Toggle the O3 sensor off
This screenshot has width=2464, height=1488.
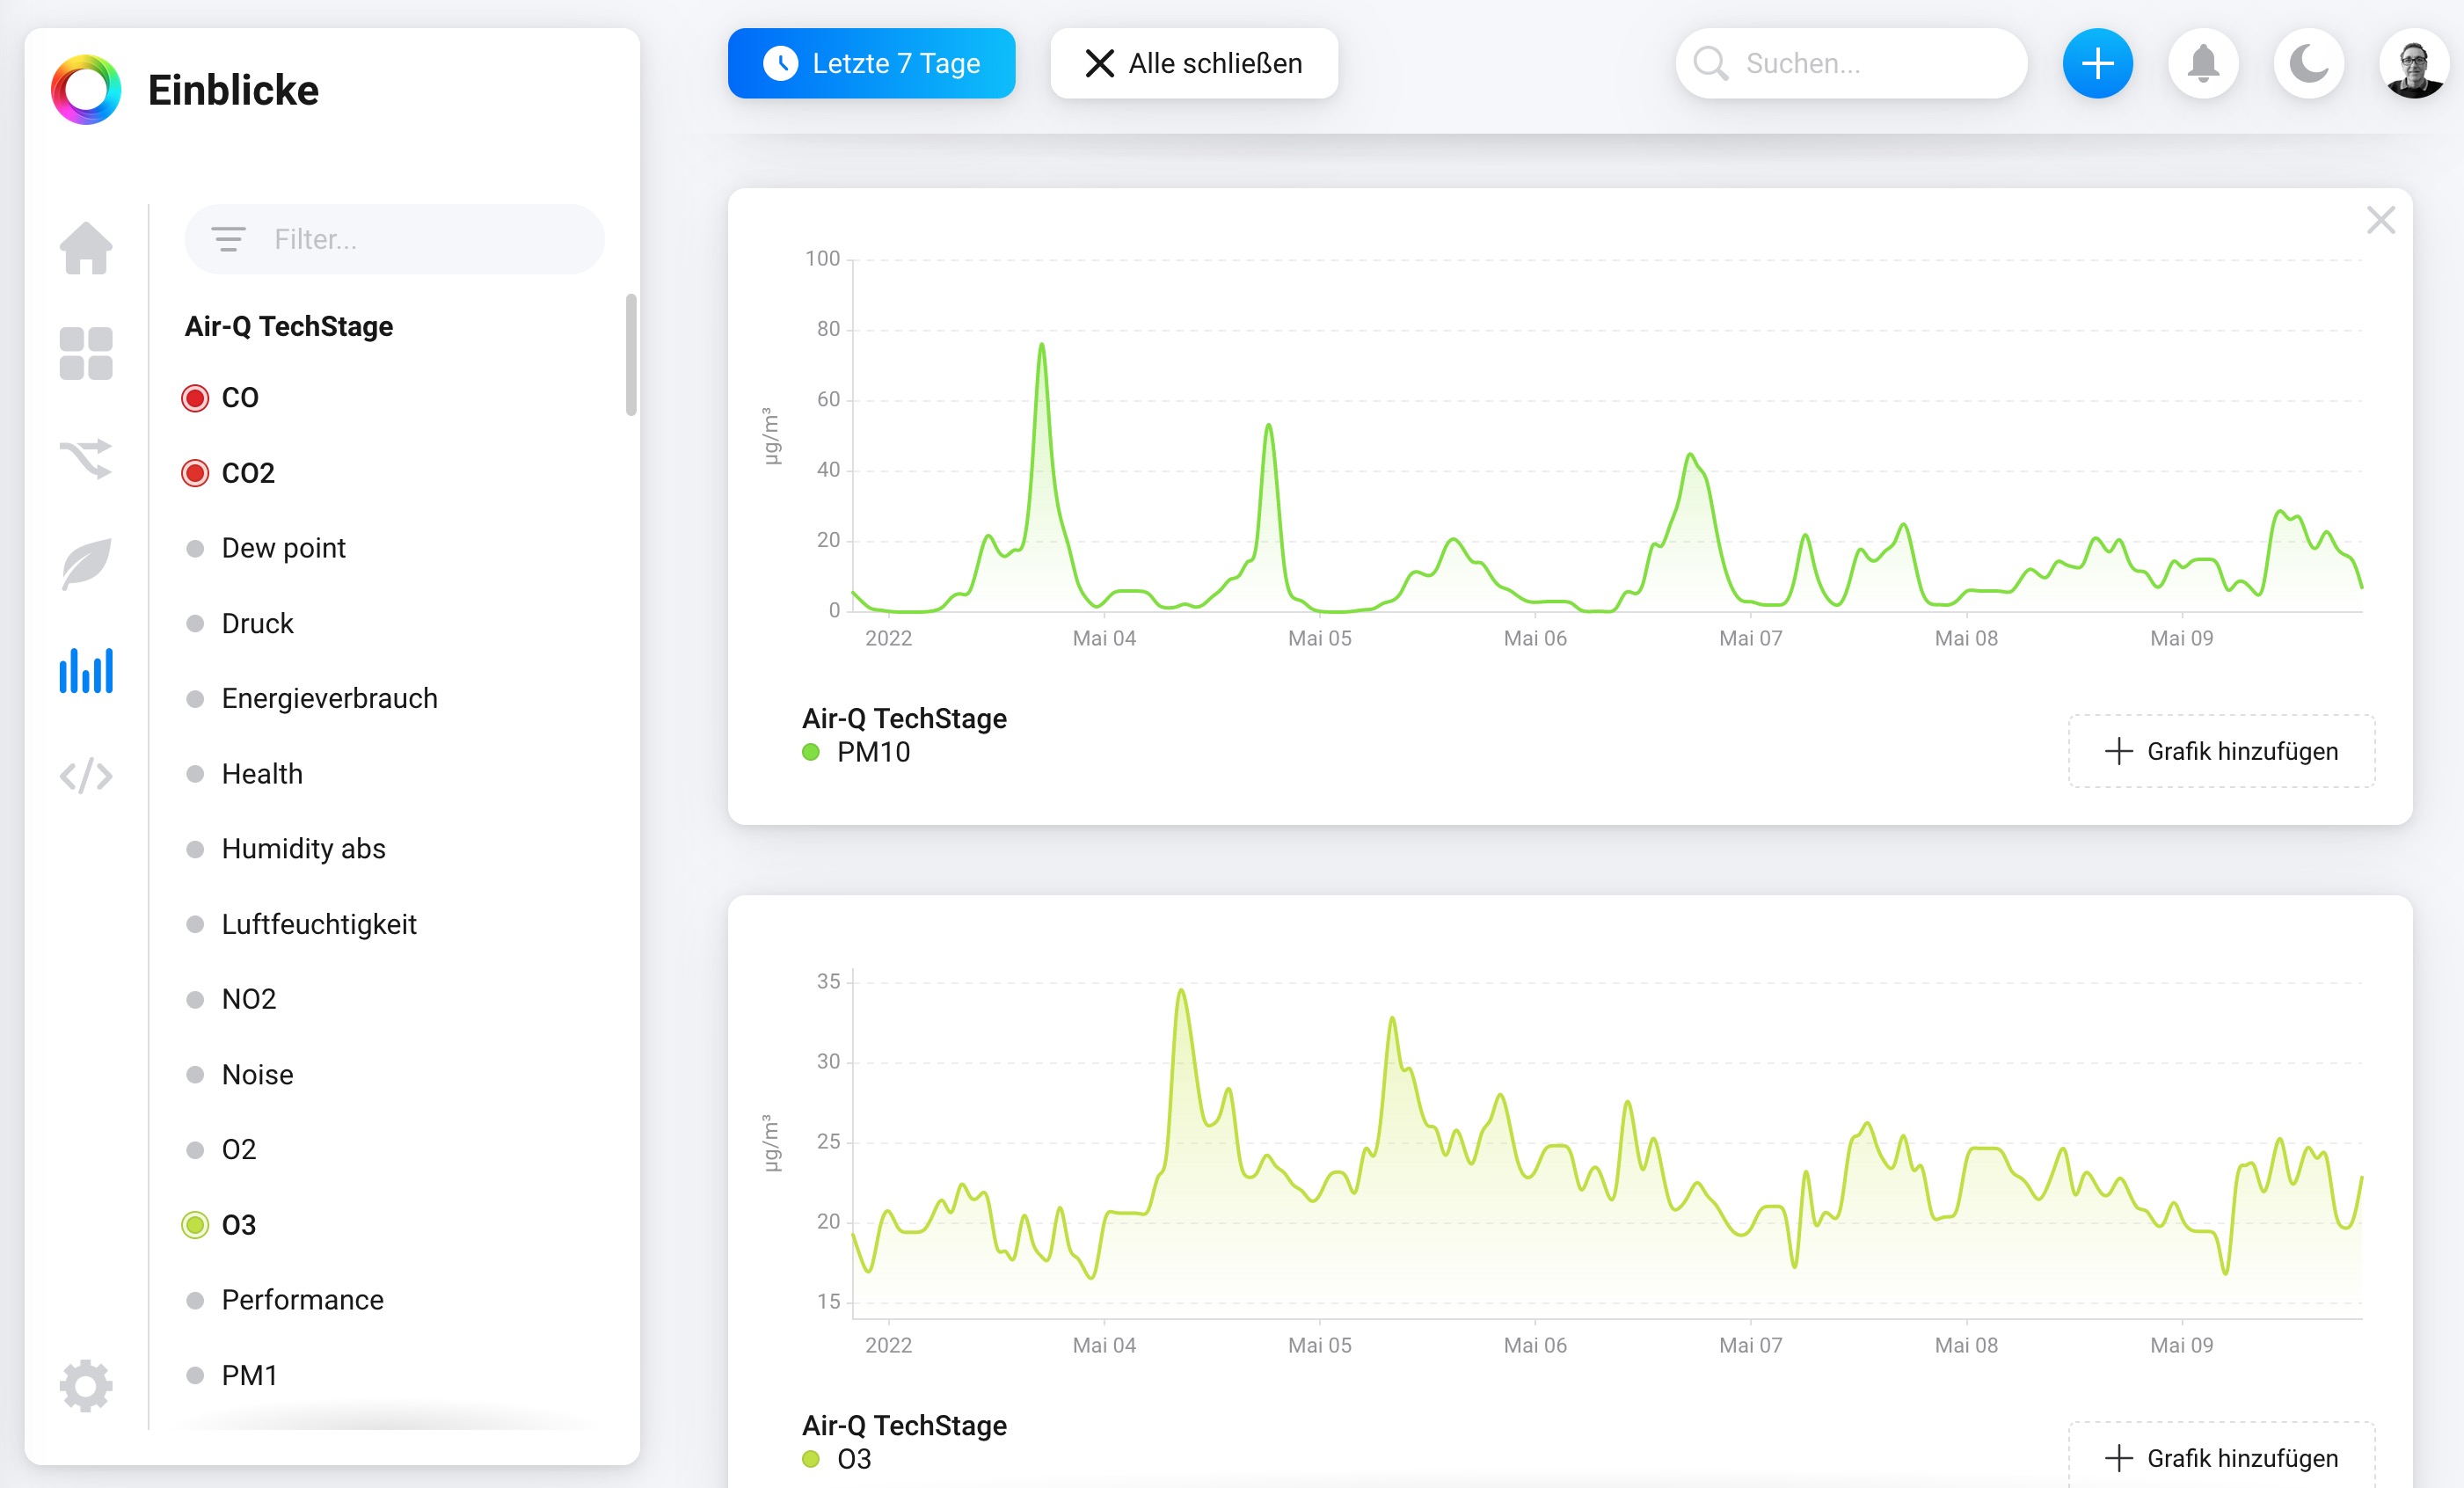(x=196, y=1225)
